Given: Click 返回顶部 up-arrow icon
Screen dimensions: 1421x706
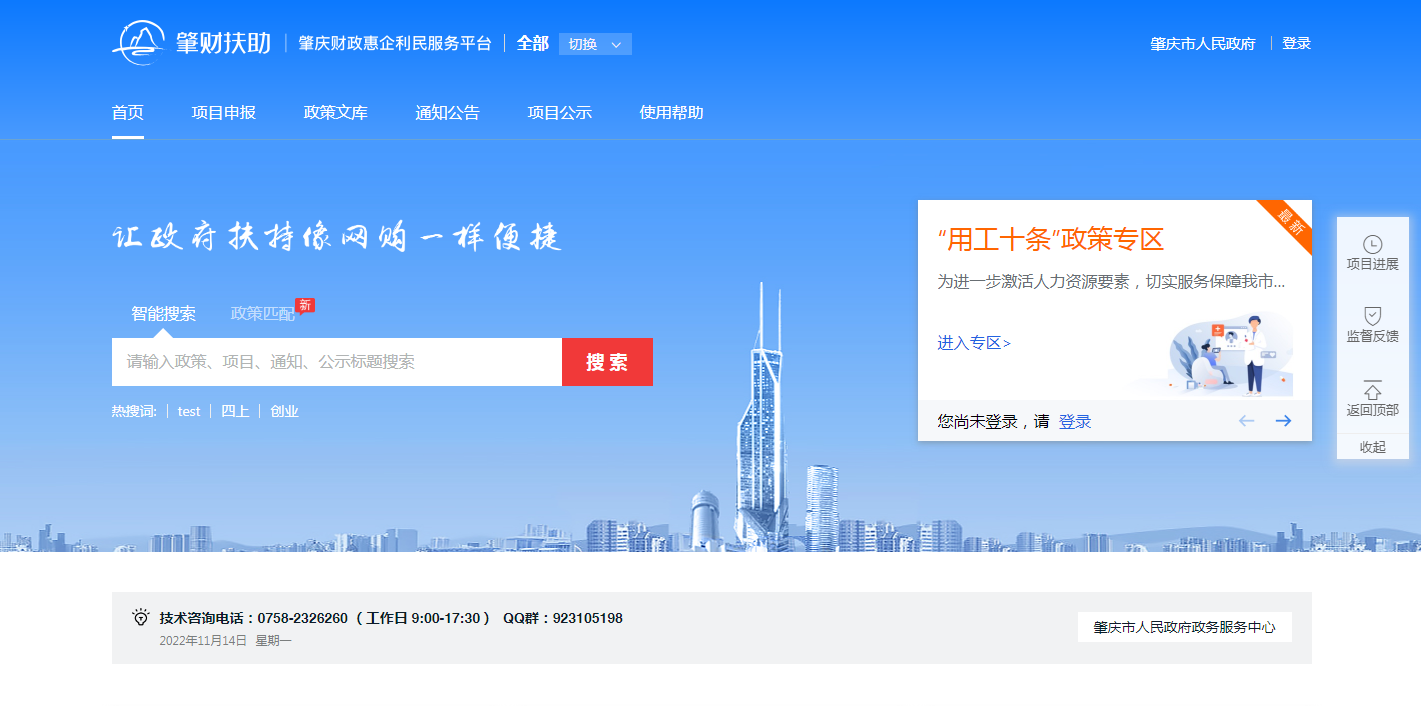Looking at the screenshot, I should tap(1372, 390).
